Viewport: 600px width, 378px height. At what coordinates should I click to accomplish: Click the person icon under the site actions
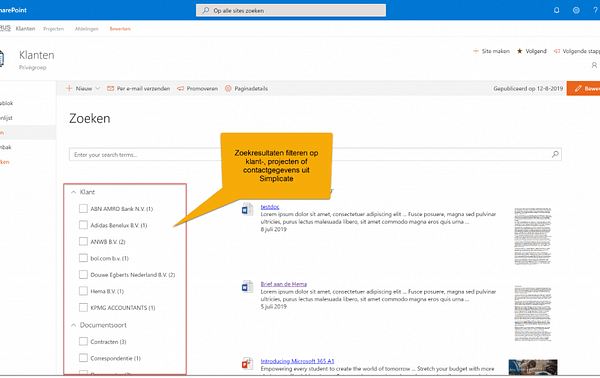point(594,65)
